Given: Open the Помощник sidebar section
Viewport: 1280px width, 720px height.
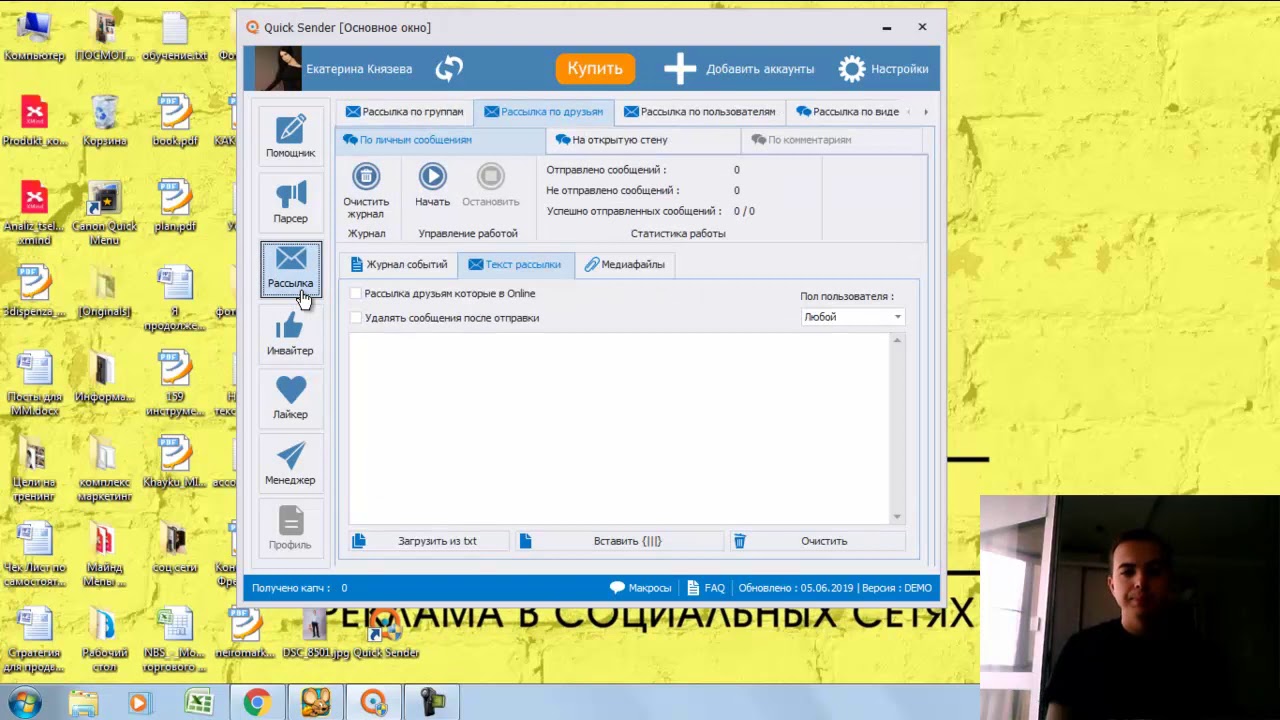Looking at the screenshot, I should pos(290,136).
